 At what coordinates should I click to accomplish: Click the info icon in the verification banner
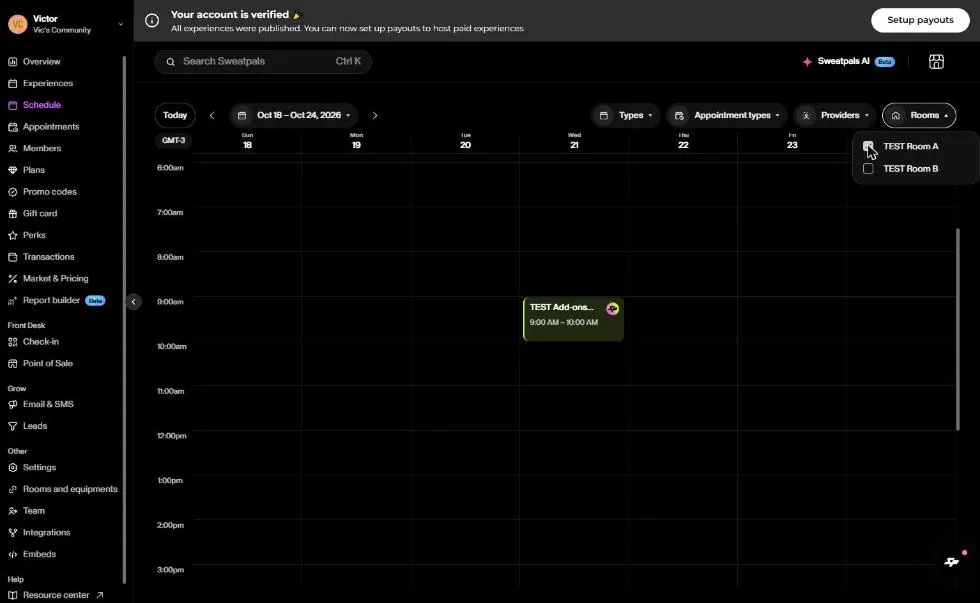[x=152, y=21]
